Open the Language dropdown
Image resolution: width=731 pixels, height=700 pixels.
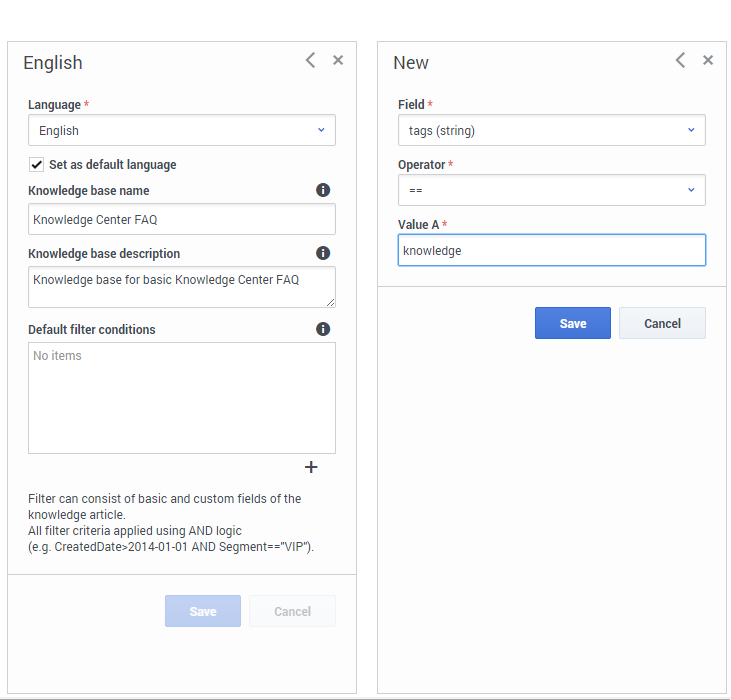pyautogui.click(x=182, y=131)
